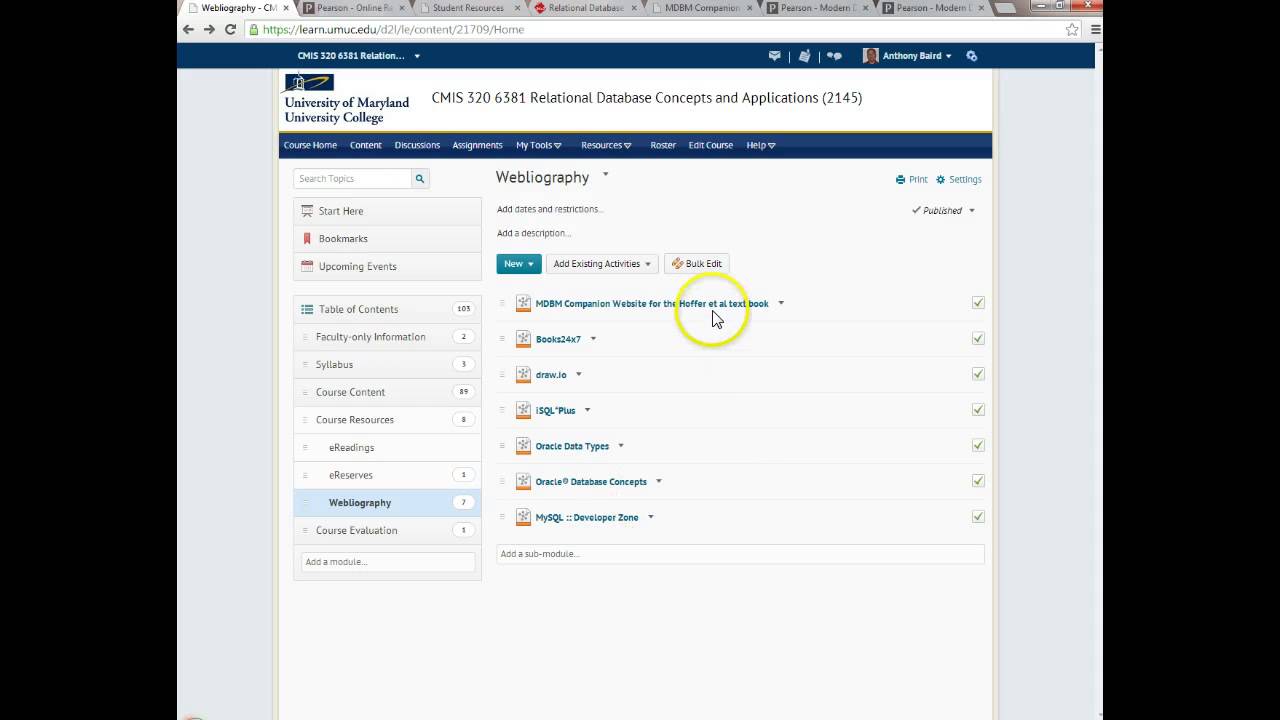Click the browser forward arrow
The image size is (1280, 720).
209,30
